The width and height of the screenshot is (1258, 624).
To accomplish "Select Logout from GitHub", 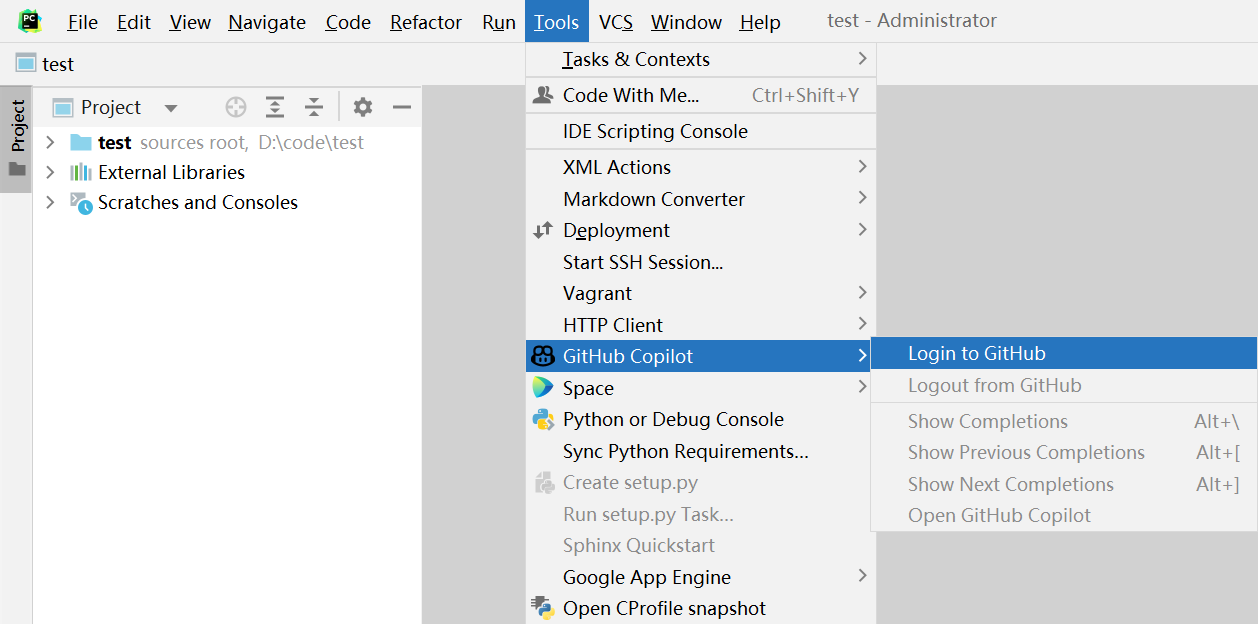I will (1064, 385).
